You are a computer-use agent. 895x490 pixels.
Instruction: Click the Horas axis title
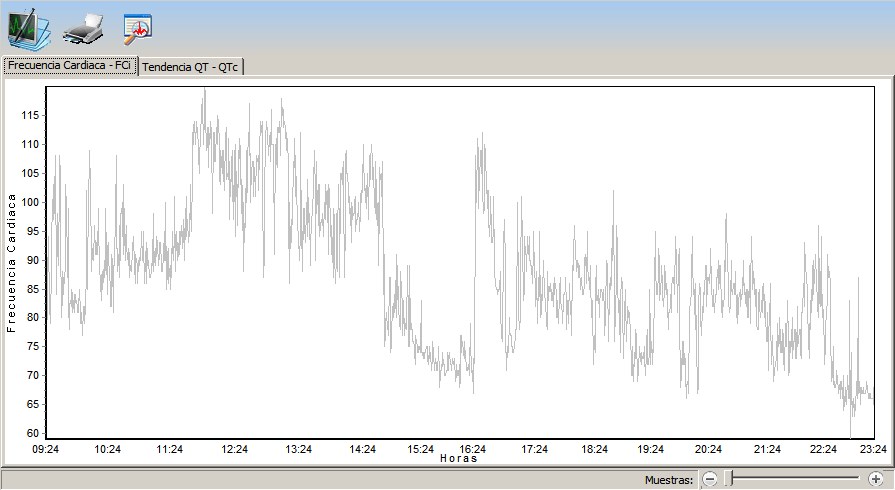(458, 459)
